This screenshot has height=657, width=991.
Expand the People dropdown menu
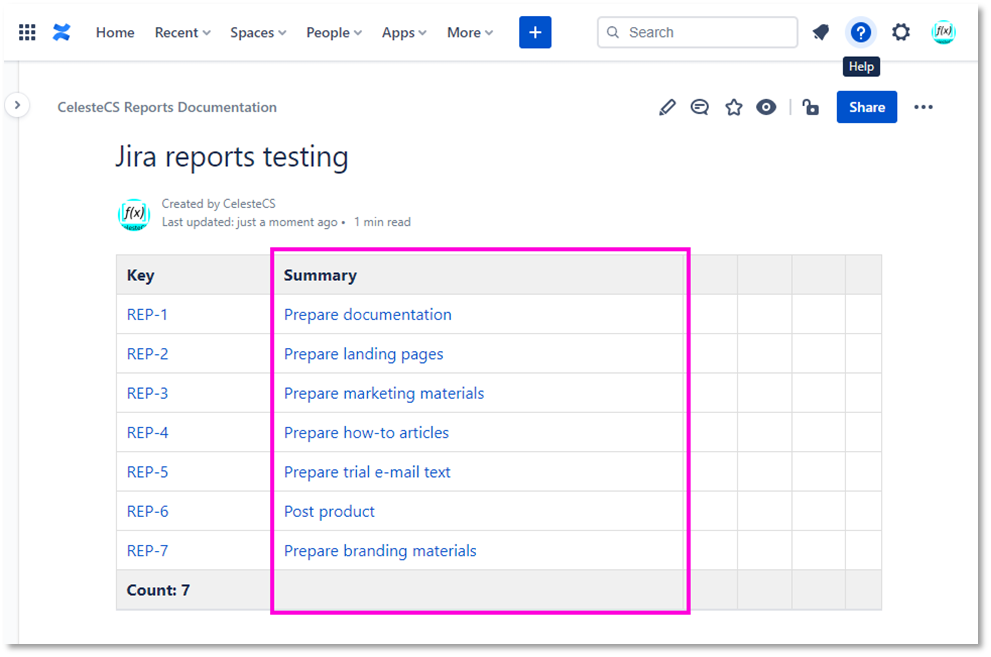click(334, 32)
